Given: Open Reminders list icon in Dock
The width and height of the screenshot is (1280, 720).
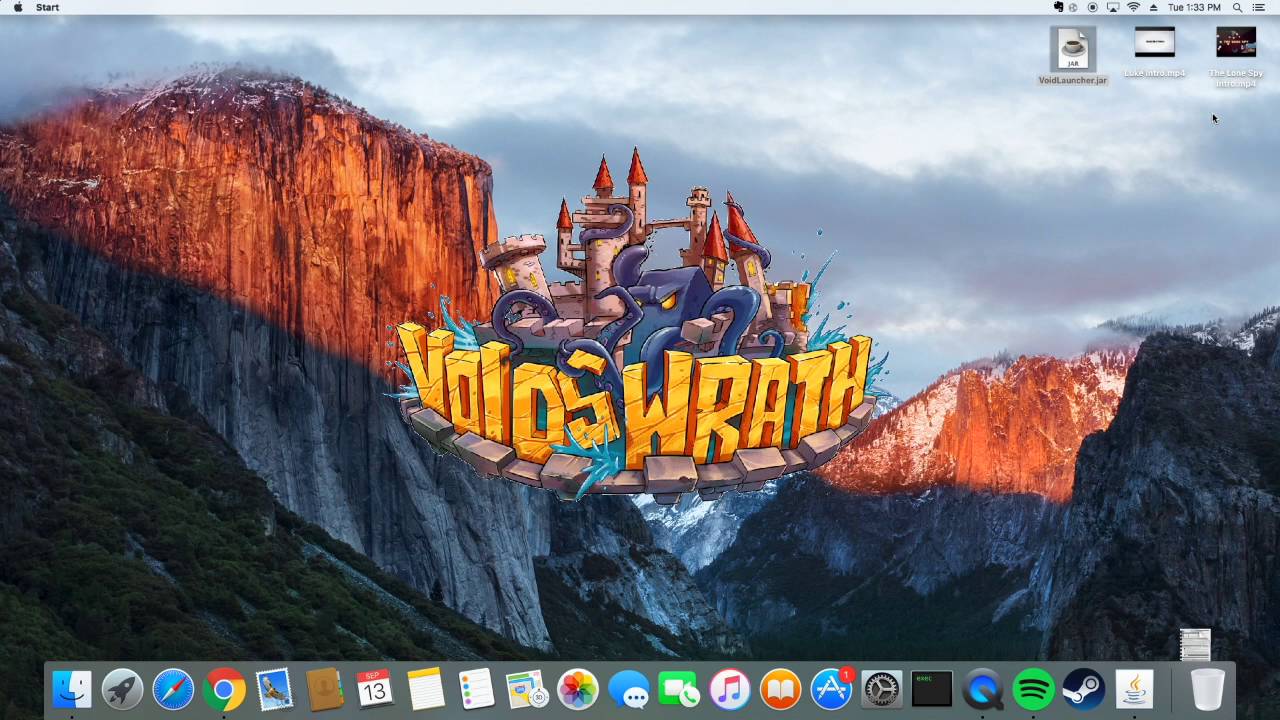Looking at the screenshot, I should tap(476, 690).
